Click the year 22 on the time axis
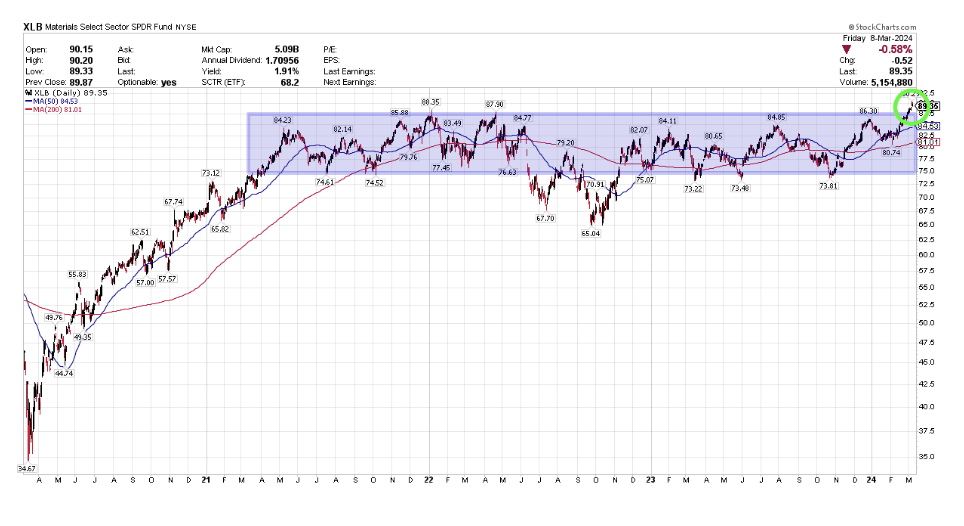Image resolution: width=964 pixels, height=526 pixels. click(x=429, y=480)
